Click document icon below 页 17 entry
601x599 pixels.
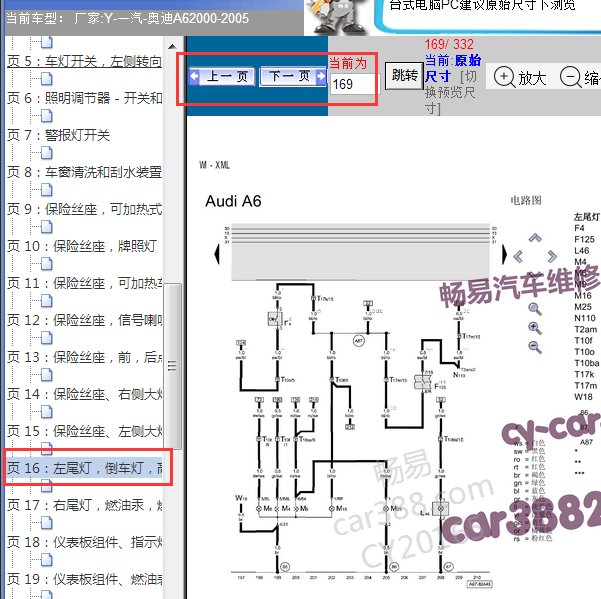point(47,523)
